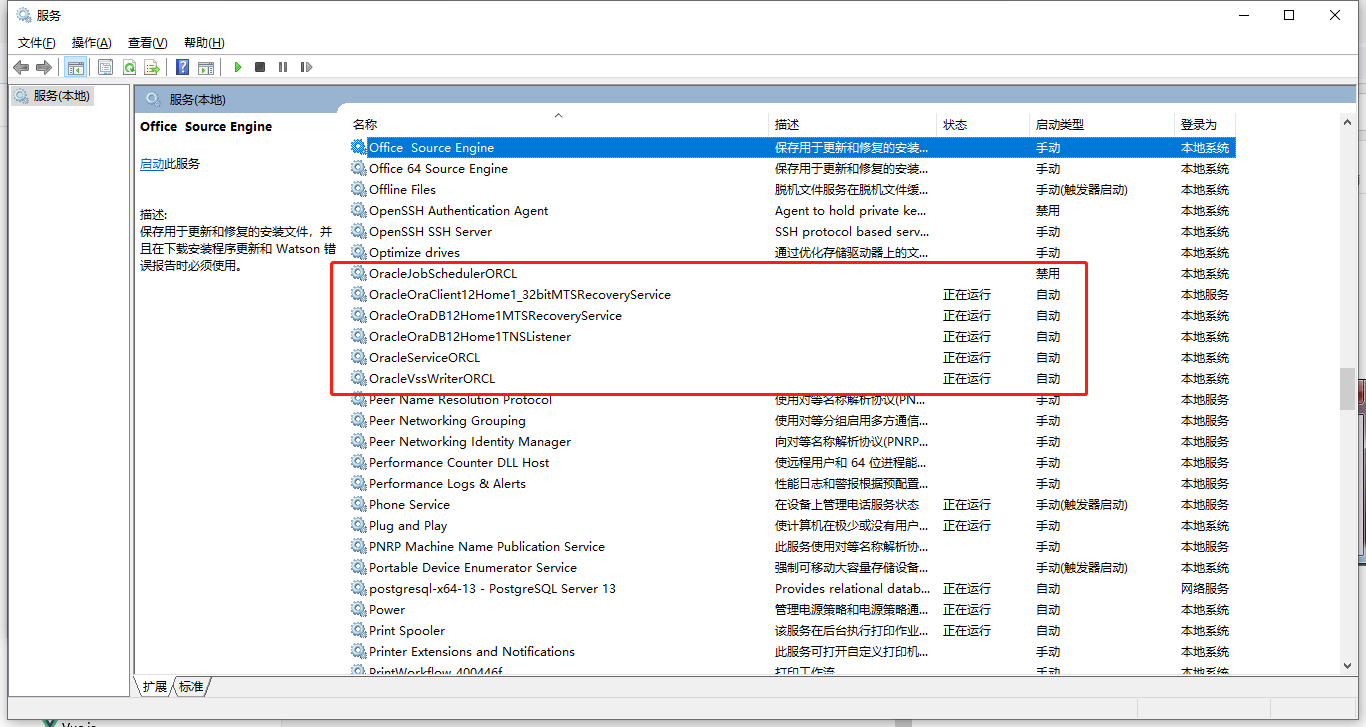Click 手动(触发器启动) in Offline Files row
1366x727 pixels.
tap(1082, 189)
